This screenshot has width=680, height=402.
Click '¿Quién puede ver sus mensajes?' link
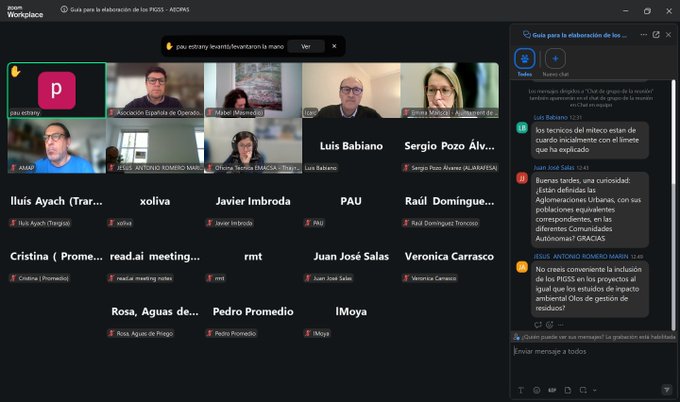pos(560,337)
